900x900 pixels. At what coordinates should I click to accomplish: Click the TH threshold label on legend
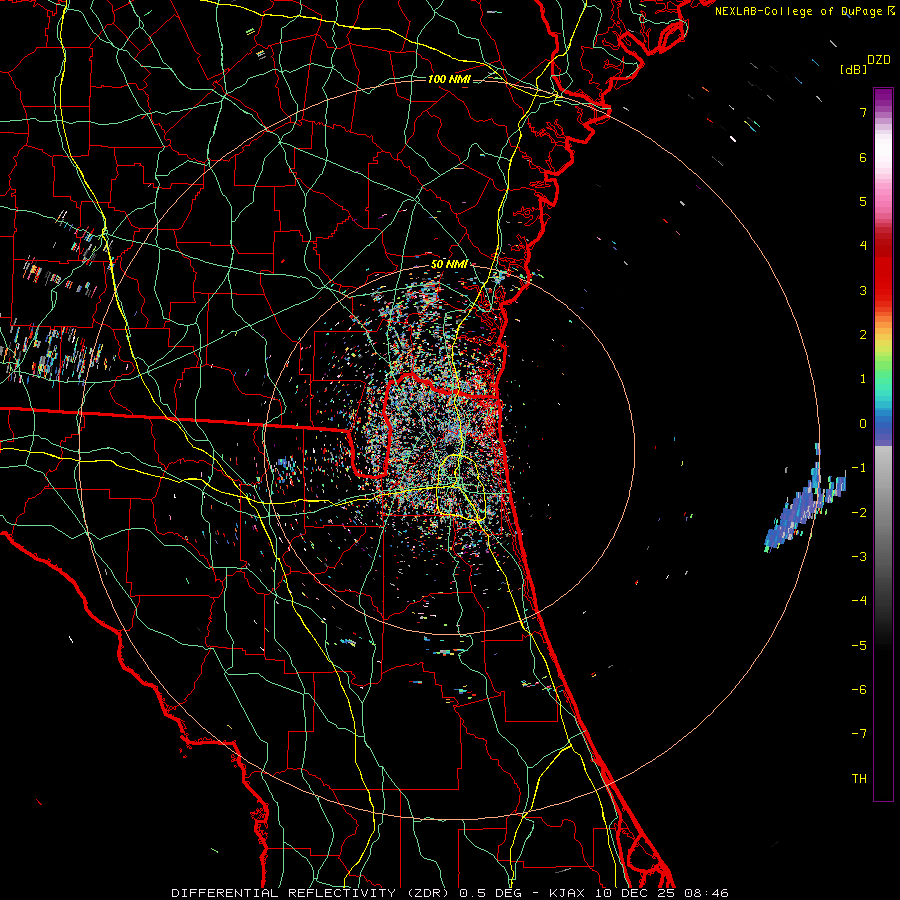859,779
